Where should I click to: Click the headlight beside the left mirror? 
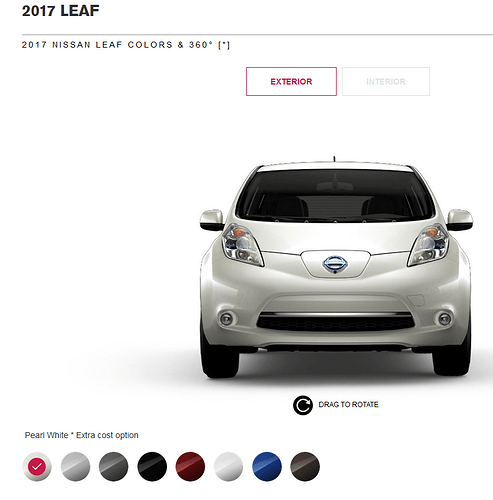click(242, 245)
